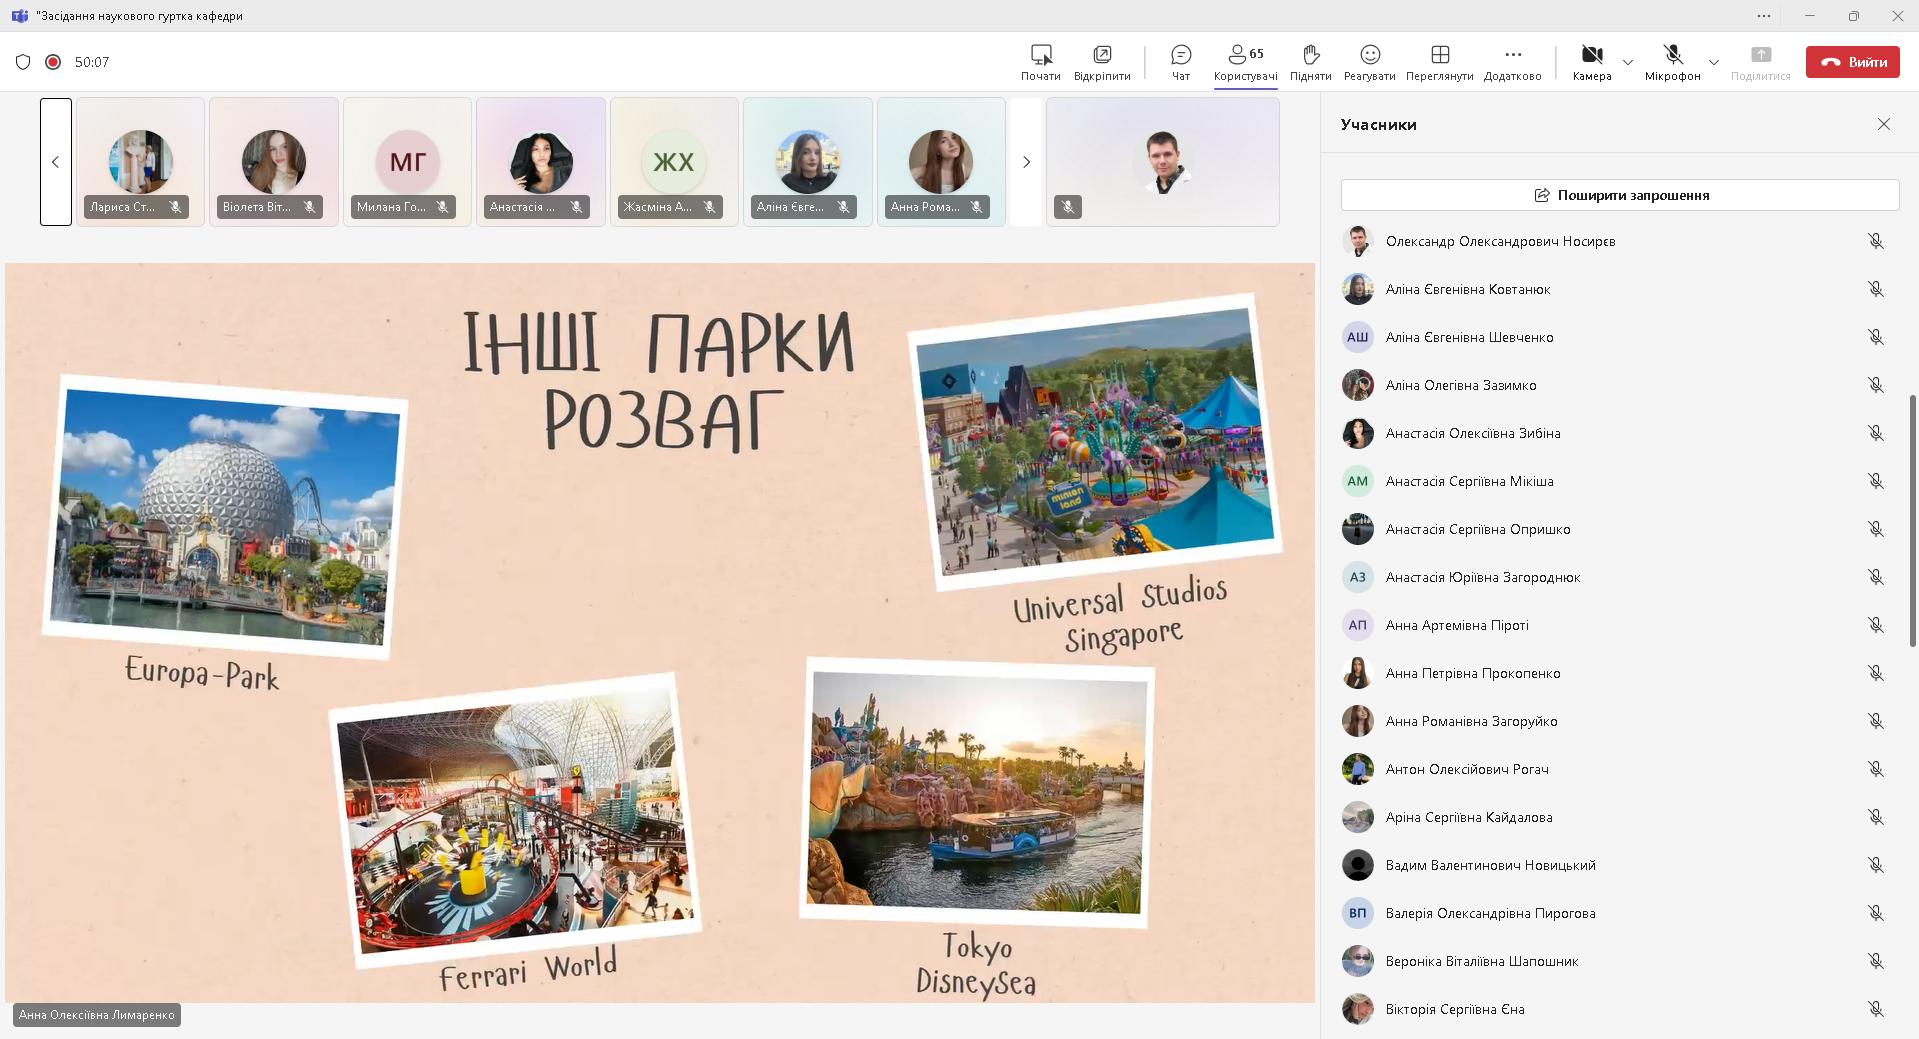Image resolution: width=1919 pixels, height=1039 pixels.
Task: Select the Анна Рома... video tile
Action: [941, 162]
